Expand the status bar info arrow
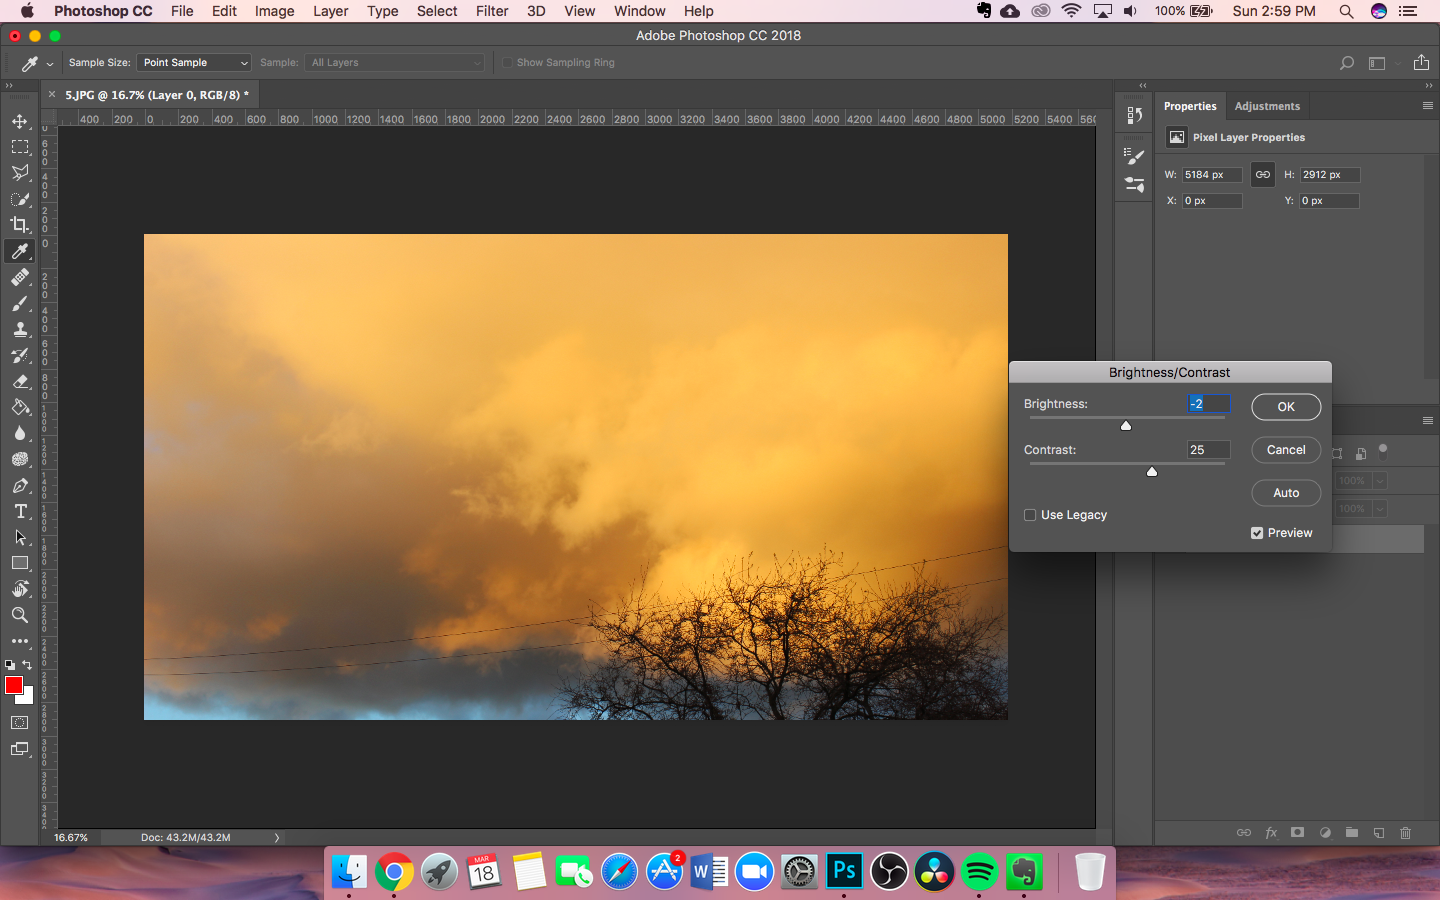Screen dimensions: 1440x900 tap(277, 838)
